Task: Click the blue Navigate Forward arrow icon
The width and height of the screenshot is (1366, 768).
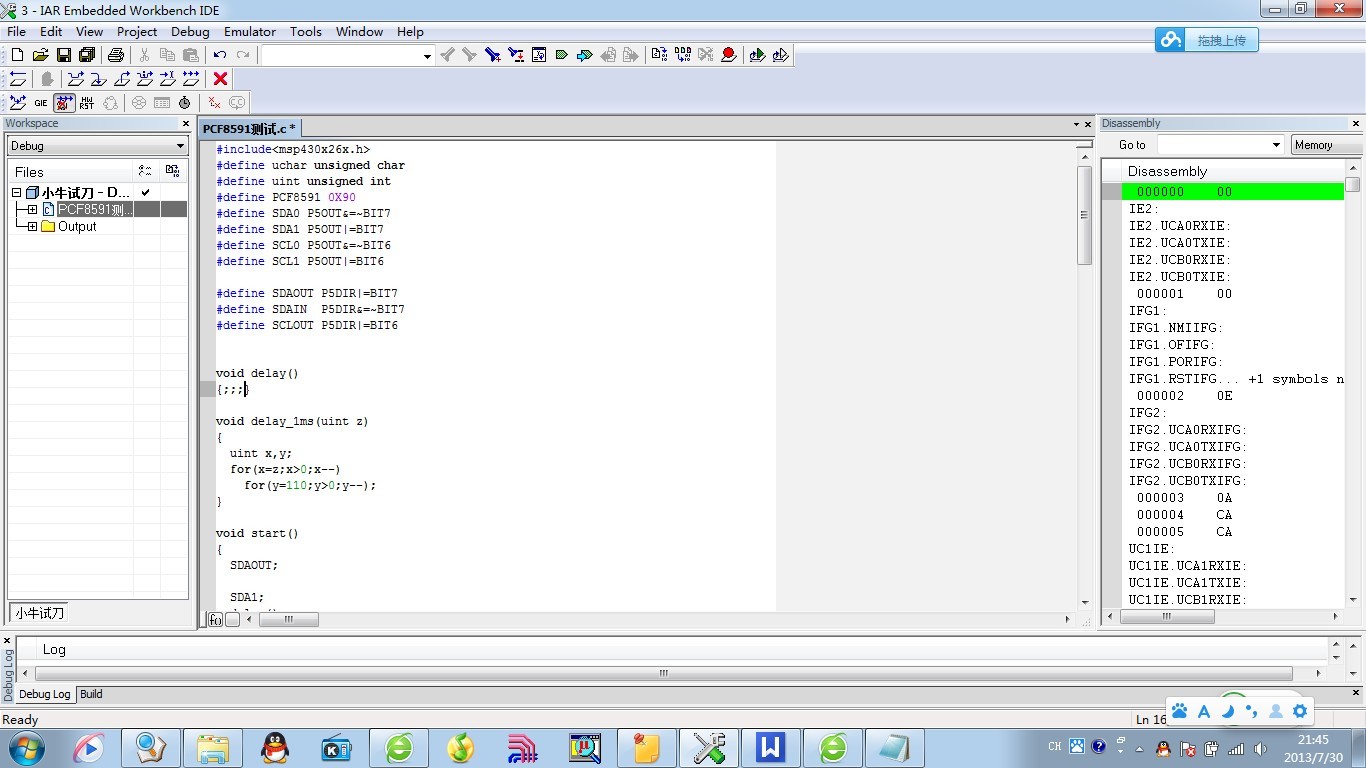Action: 585,55
